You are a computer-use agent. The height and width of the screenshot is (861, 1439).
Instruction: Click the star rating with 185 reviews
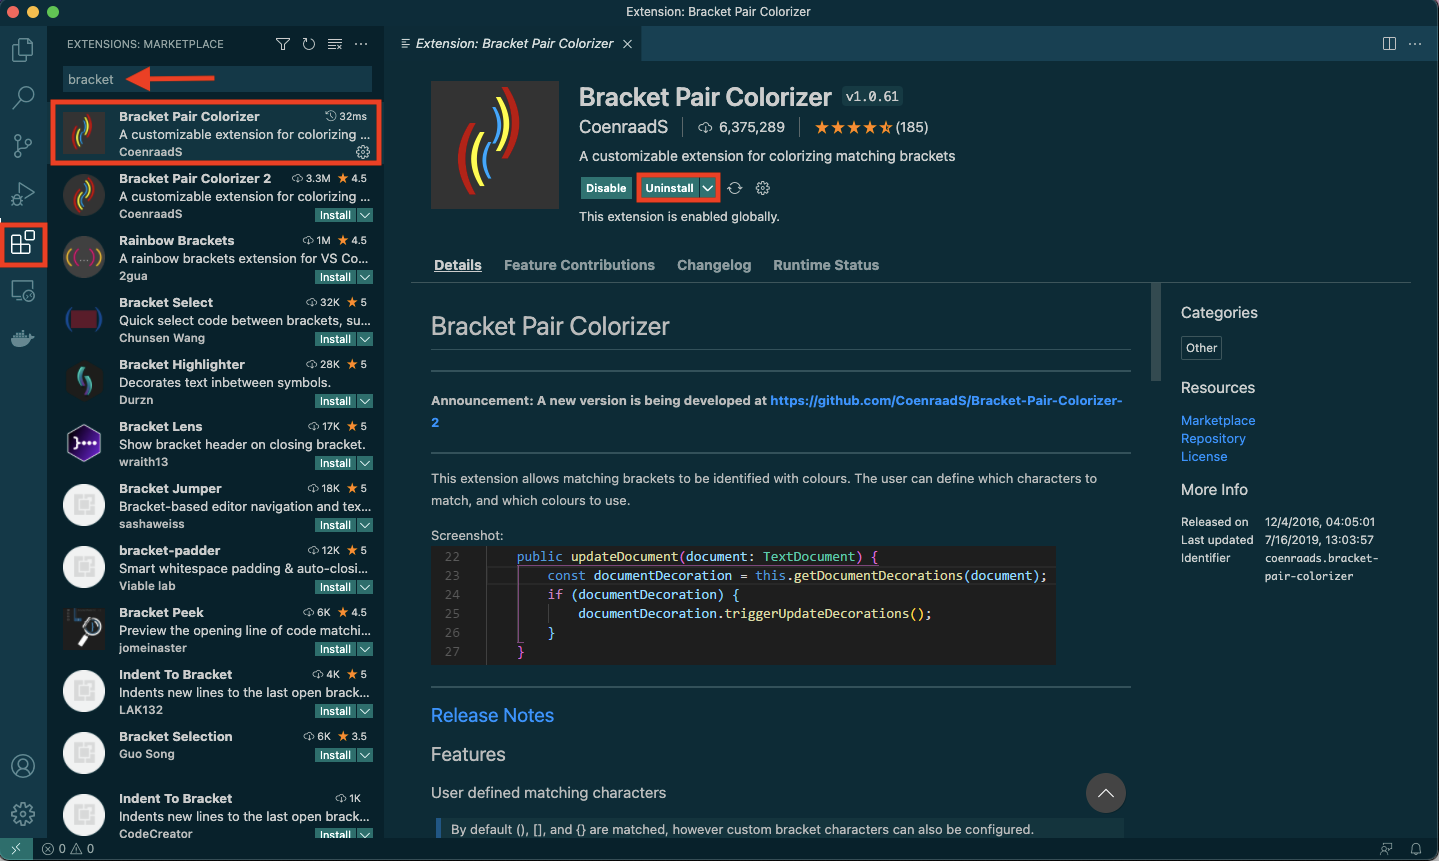coord(871,127)
